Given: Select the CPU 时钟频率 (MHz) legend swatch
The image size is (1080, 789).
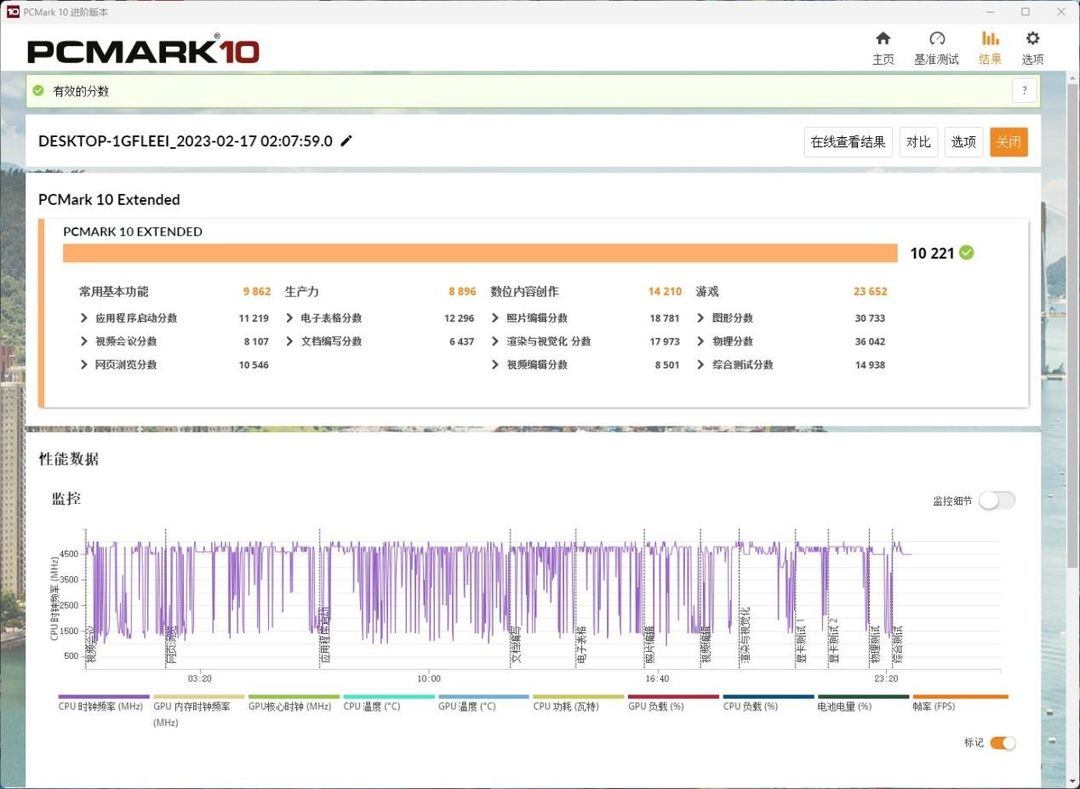Looking at the screenshot, I should pos(103,697).
